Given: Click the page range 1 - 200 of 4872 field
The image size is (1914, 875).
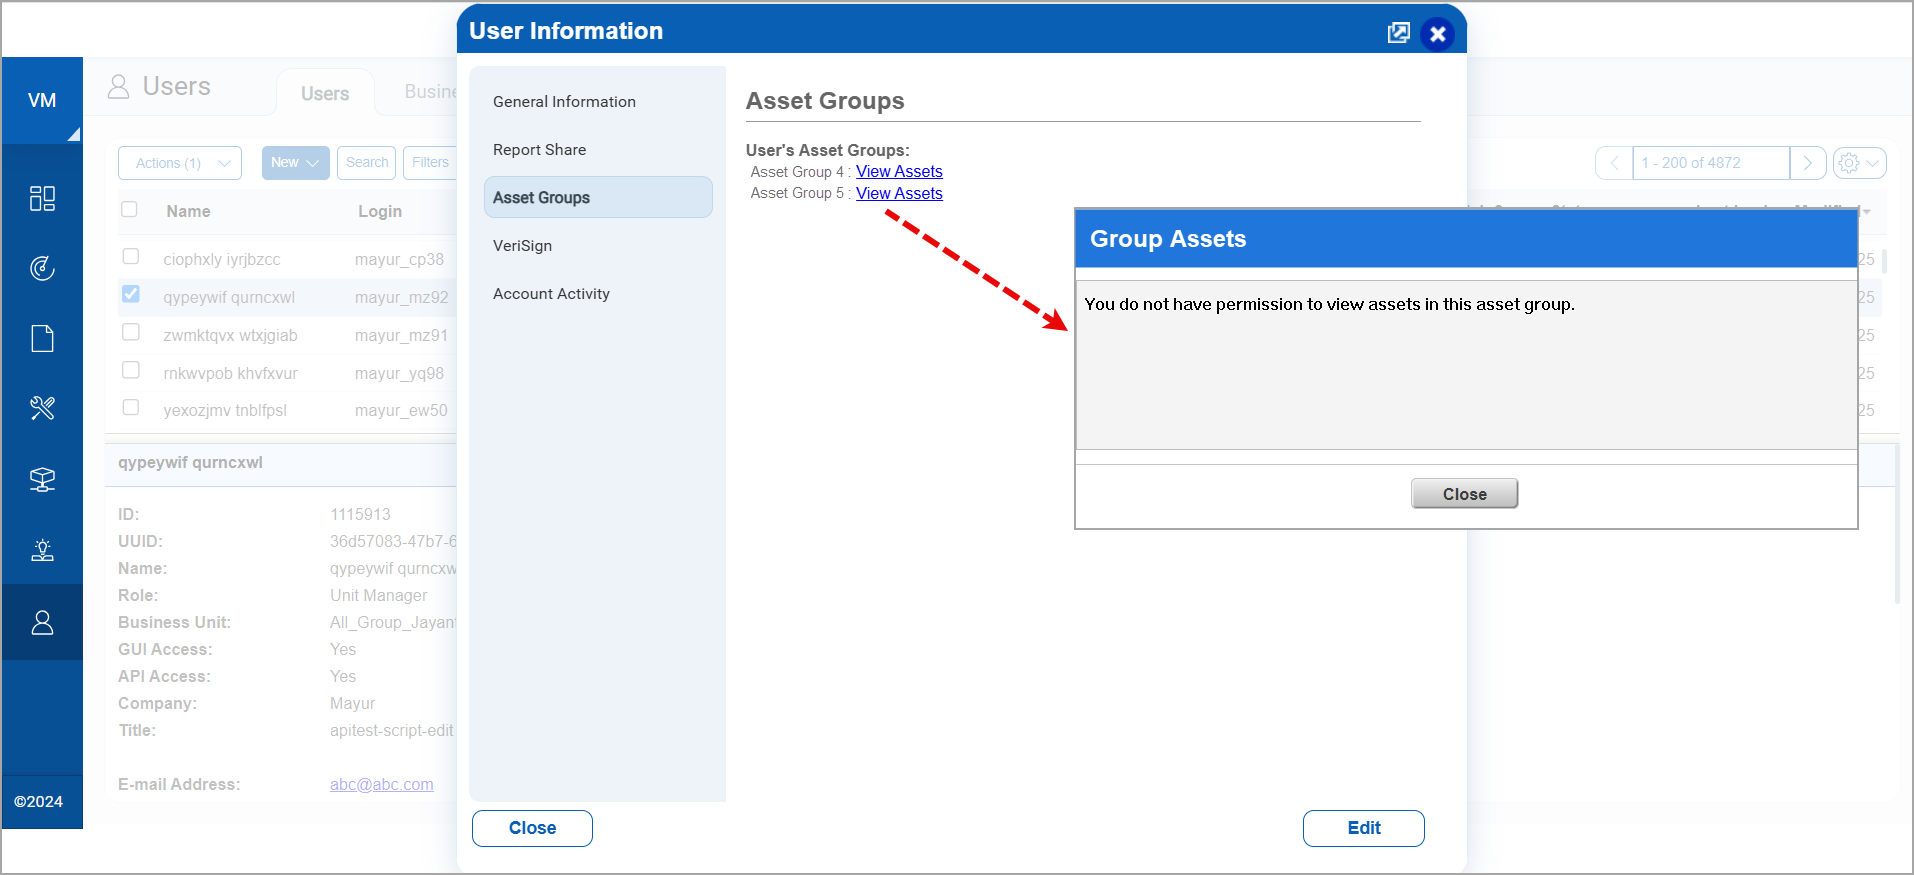Looking at the screenshot, I should (1711, 163).
